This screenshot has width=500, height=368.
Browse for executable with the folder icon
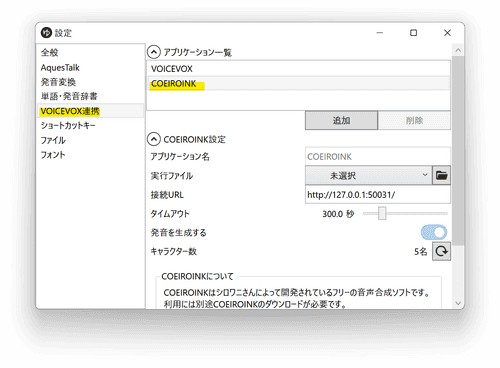(441, 175)
